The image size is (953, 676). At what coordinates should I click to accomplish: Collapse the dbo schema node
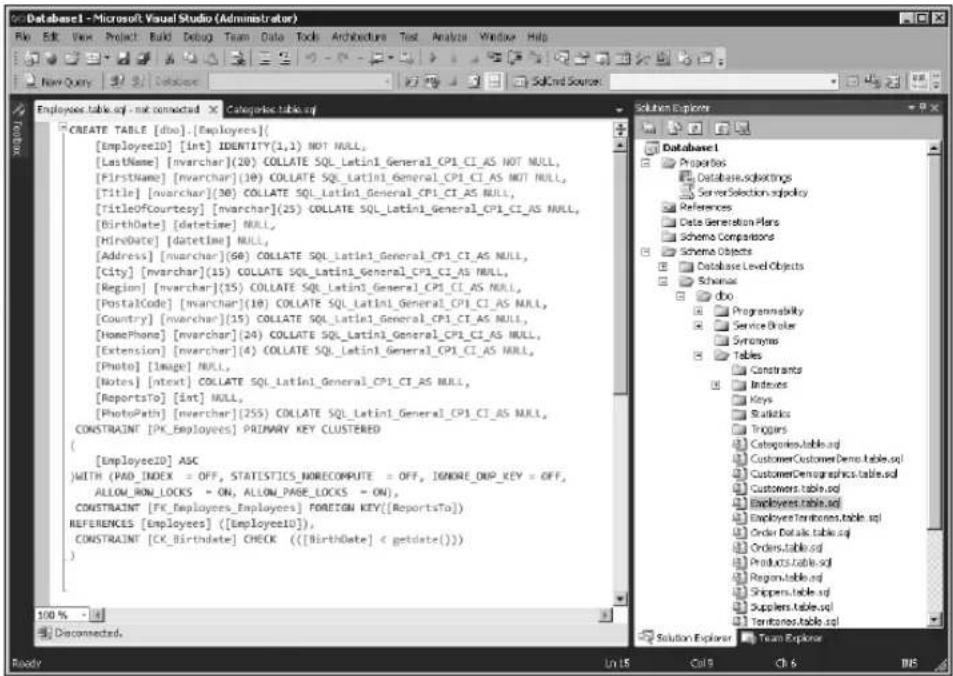pos(681,296)
